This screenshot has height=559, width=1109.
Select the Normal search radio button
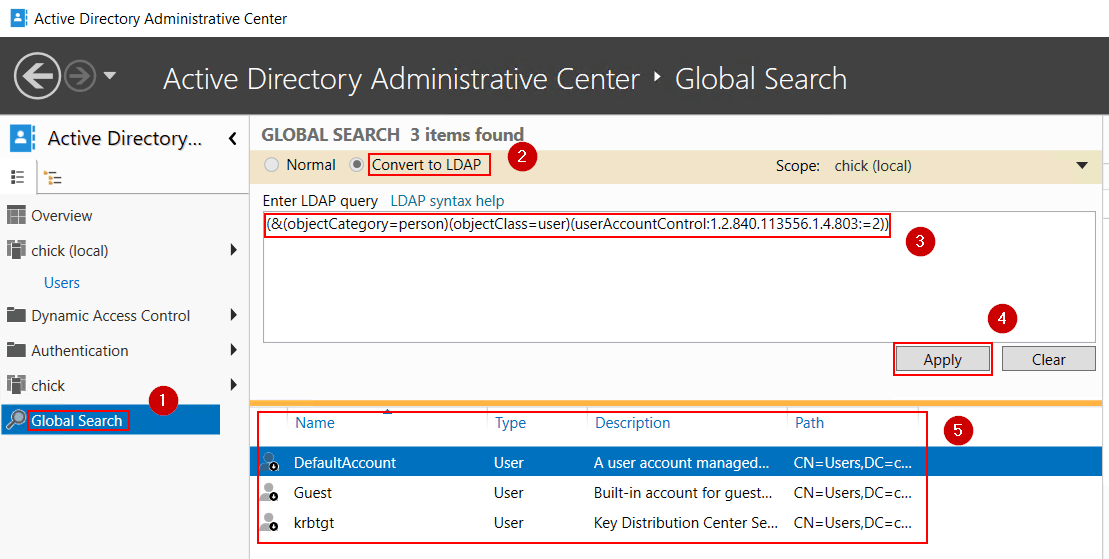[272, 165]
